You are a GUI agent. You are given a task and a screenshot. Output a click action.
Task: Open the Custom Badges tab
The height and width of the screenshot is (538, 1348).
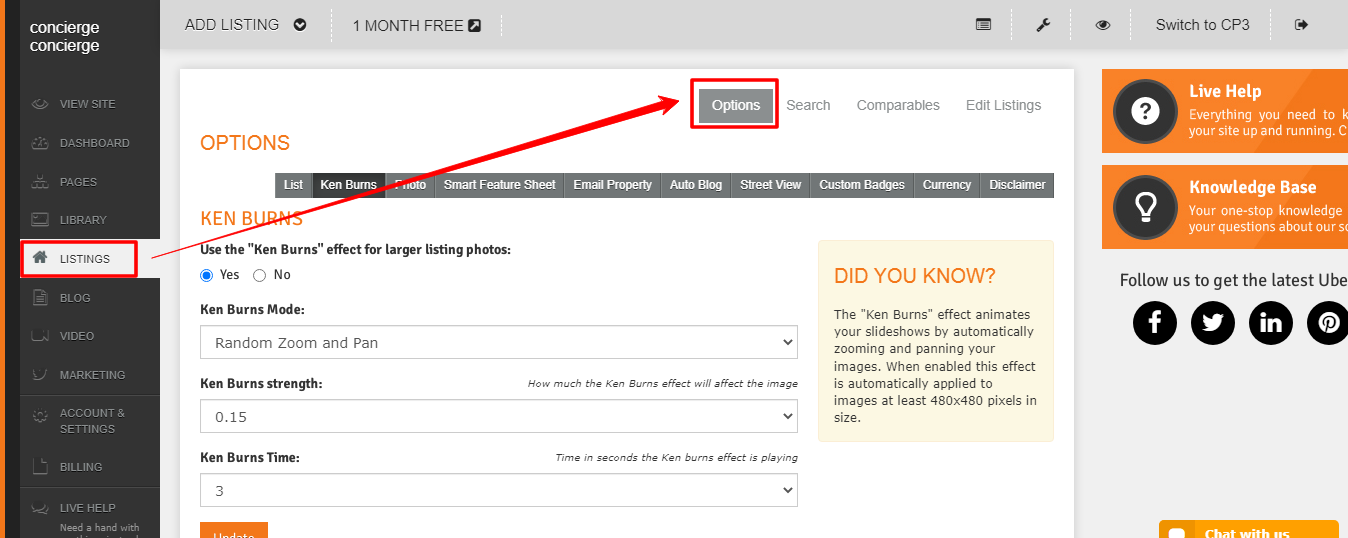(861, 185)
